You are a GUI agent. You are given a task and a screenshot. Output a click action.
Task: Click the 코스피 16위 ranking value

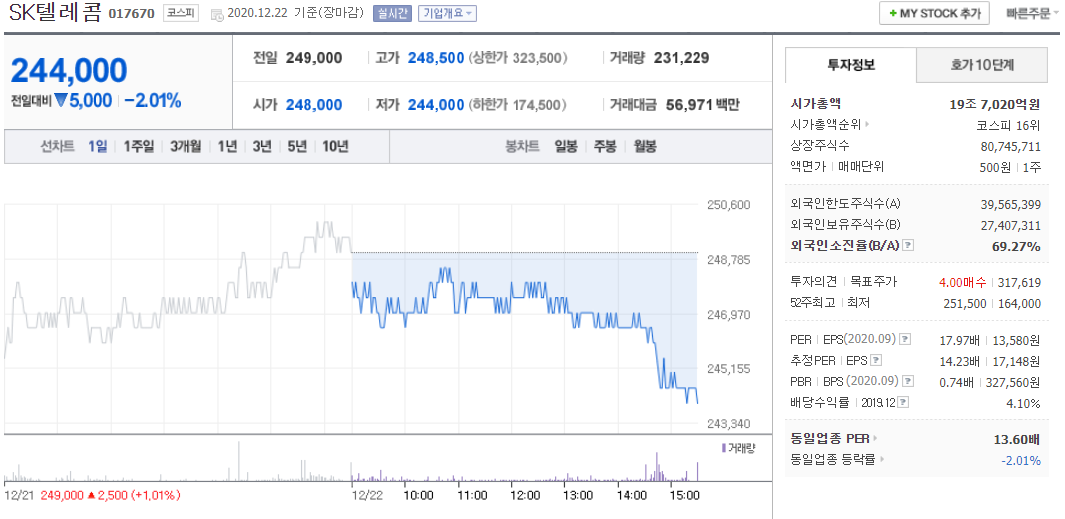point(1011,126)
